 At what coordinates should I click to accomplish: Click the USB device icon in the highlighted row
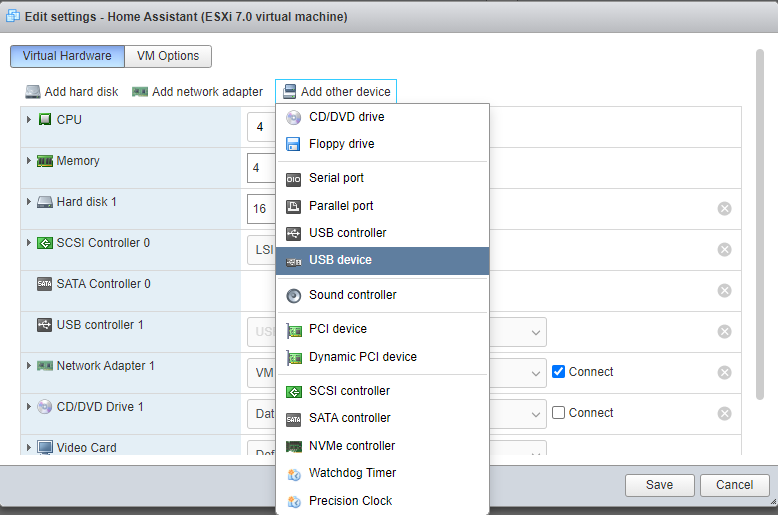point(293,261)
